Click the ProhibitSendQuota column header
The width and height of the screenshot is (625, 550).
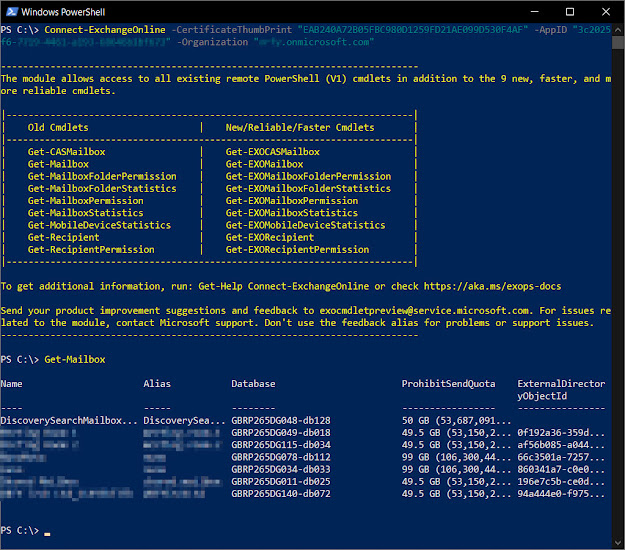(448, 384)
